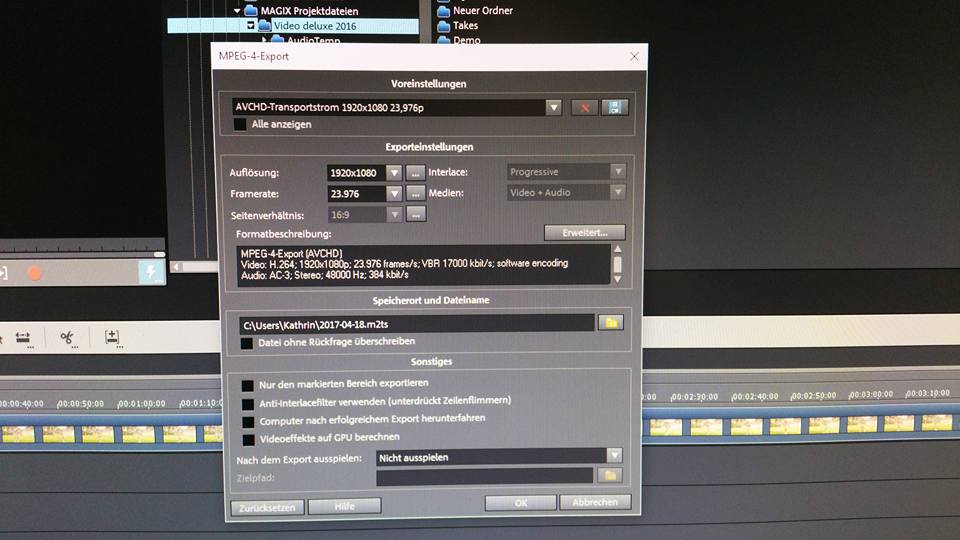Open custom resolution options (...) button
Viewport: 960px width, 540px height.
pyautogui.click(x=416, y=172)
